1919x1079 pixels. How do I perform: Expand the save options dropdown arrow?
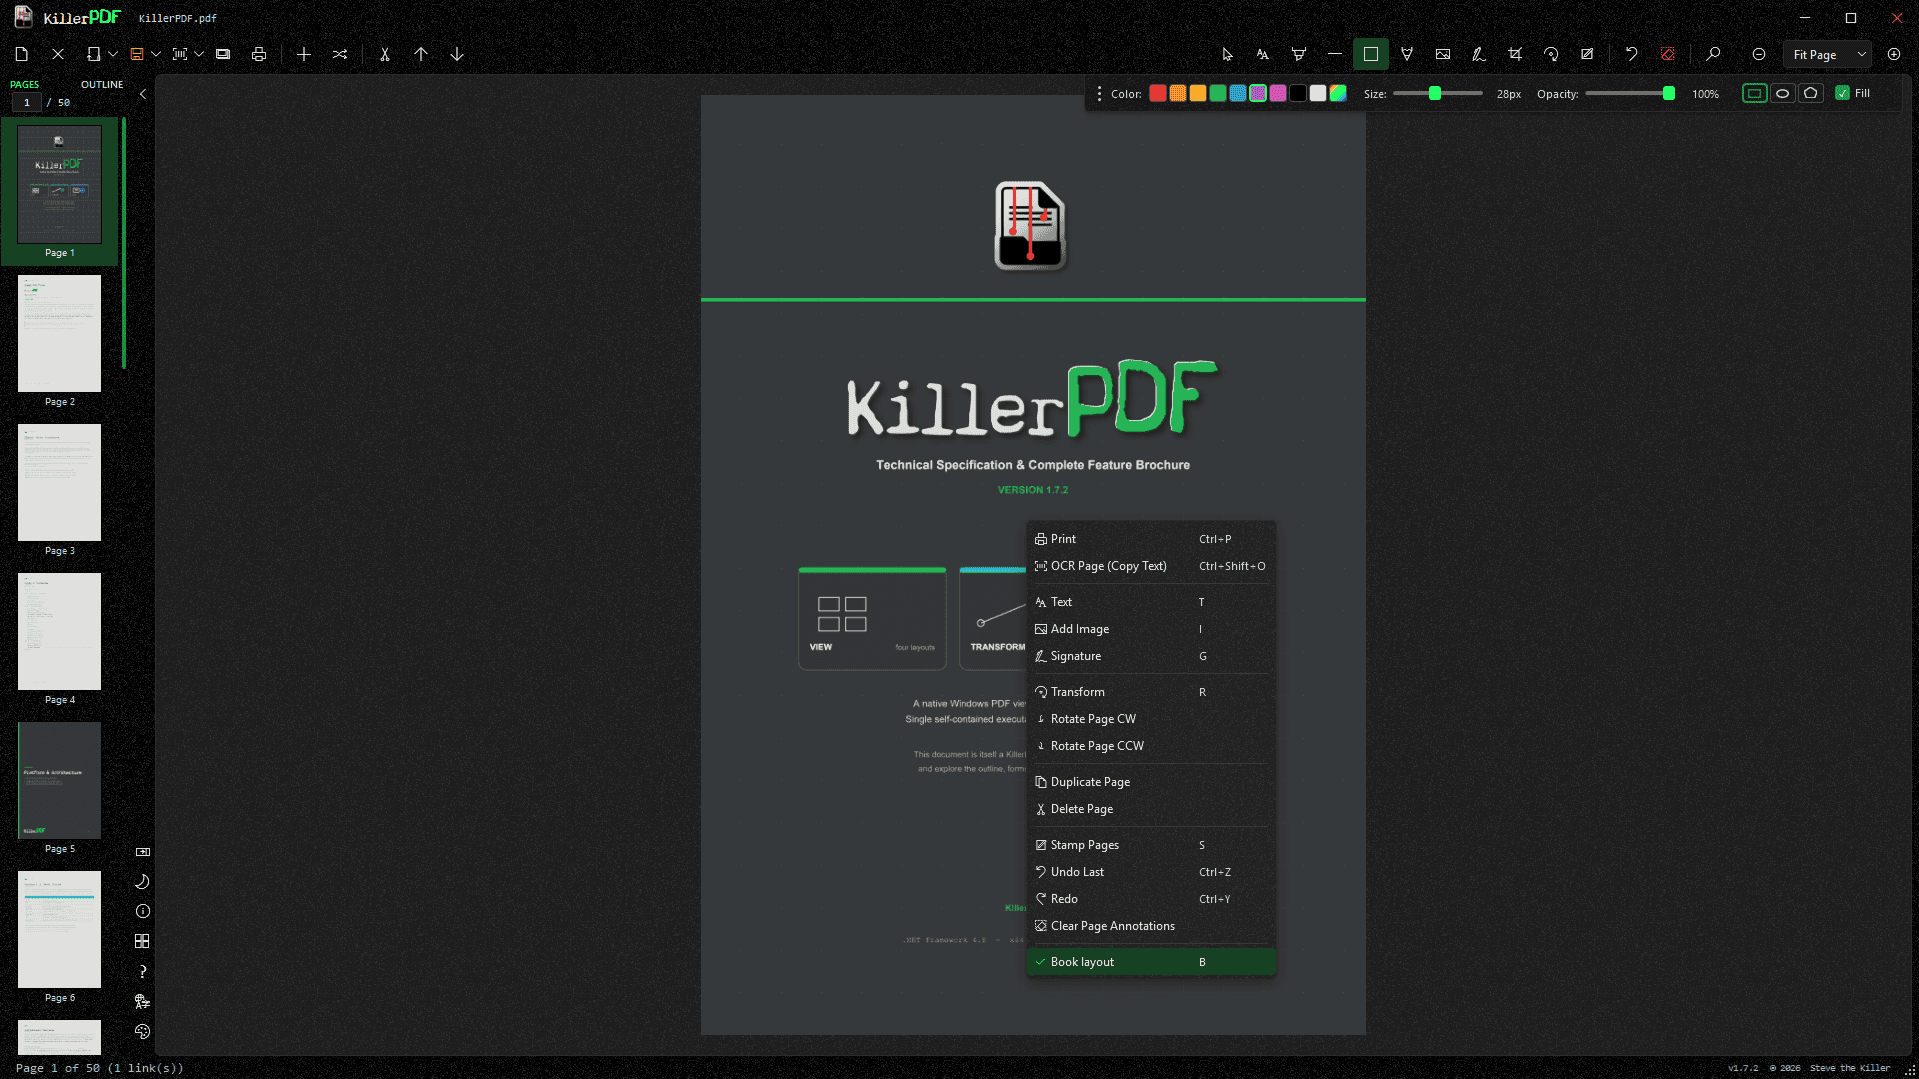tap(156, 54)
